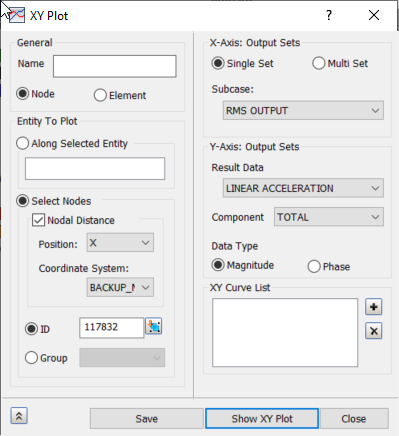Open the Component dropdown showing TOTAL
The width and height of the screenshot is (399, 436).
329,217
